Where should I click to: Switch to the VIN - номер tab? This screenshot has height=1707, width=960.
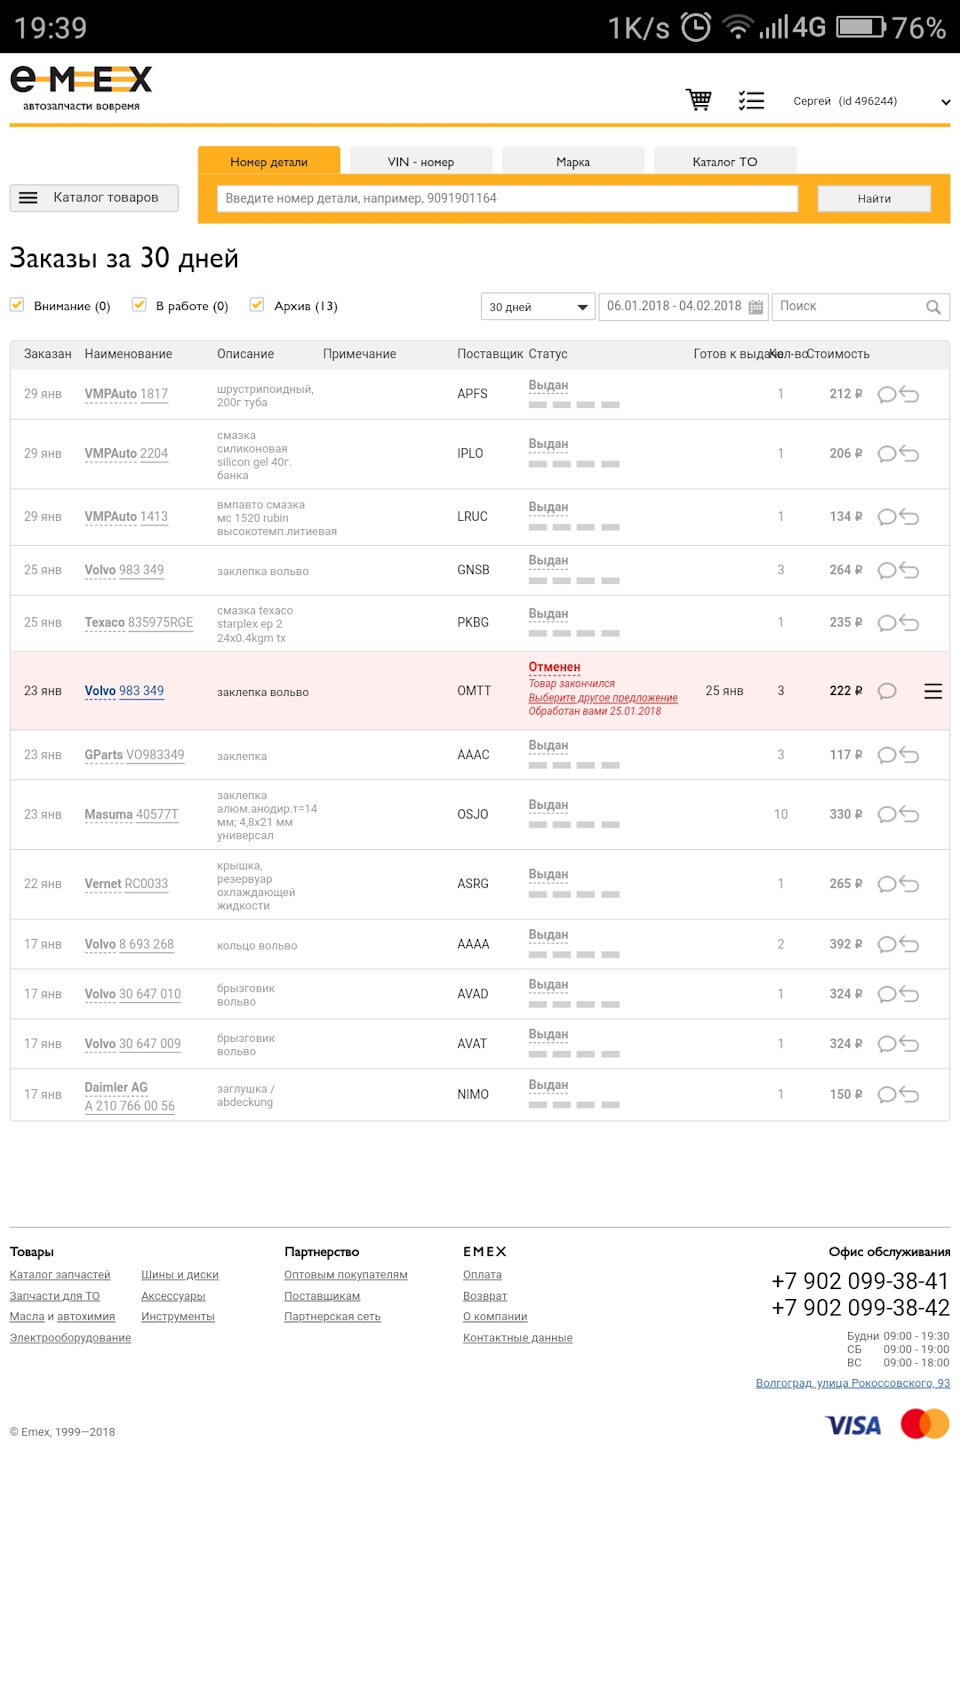[420, 162]
